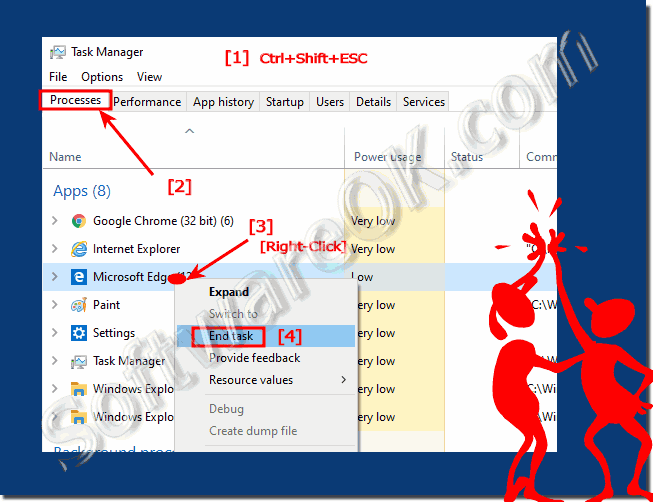Sort by the Power usage column header
The image size is (653, 502).
(x=387, y=157)
